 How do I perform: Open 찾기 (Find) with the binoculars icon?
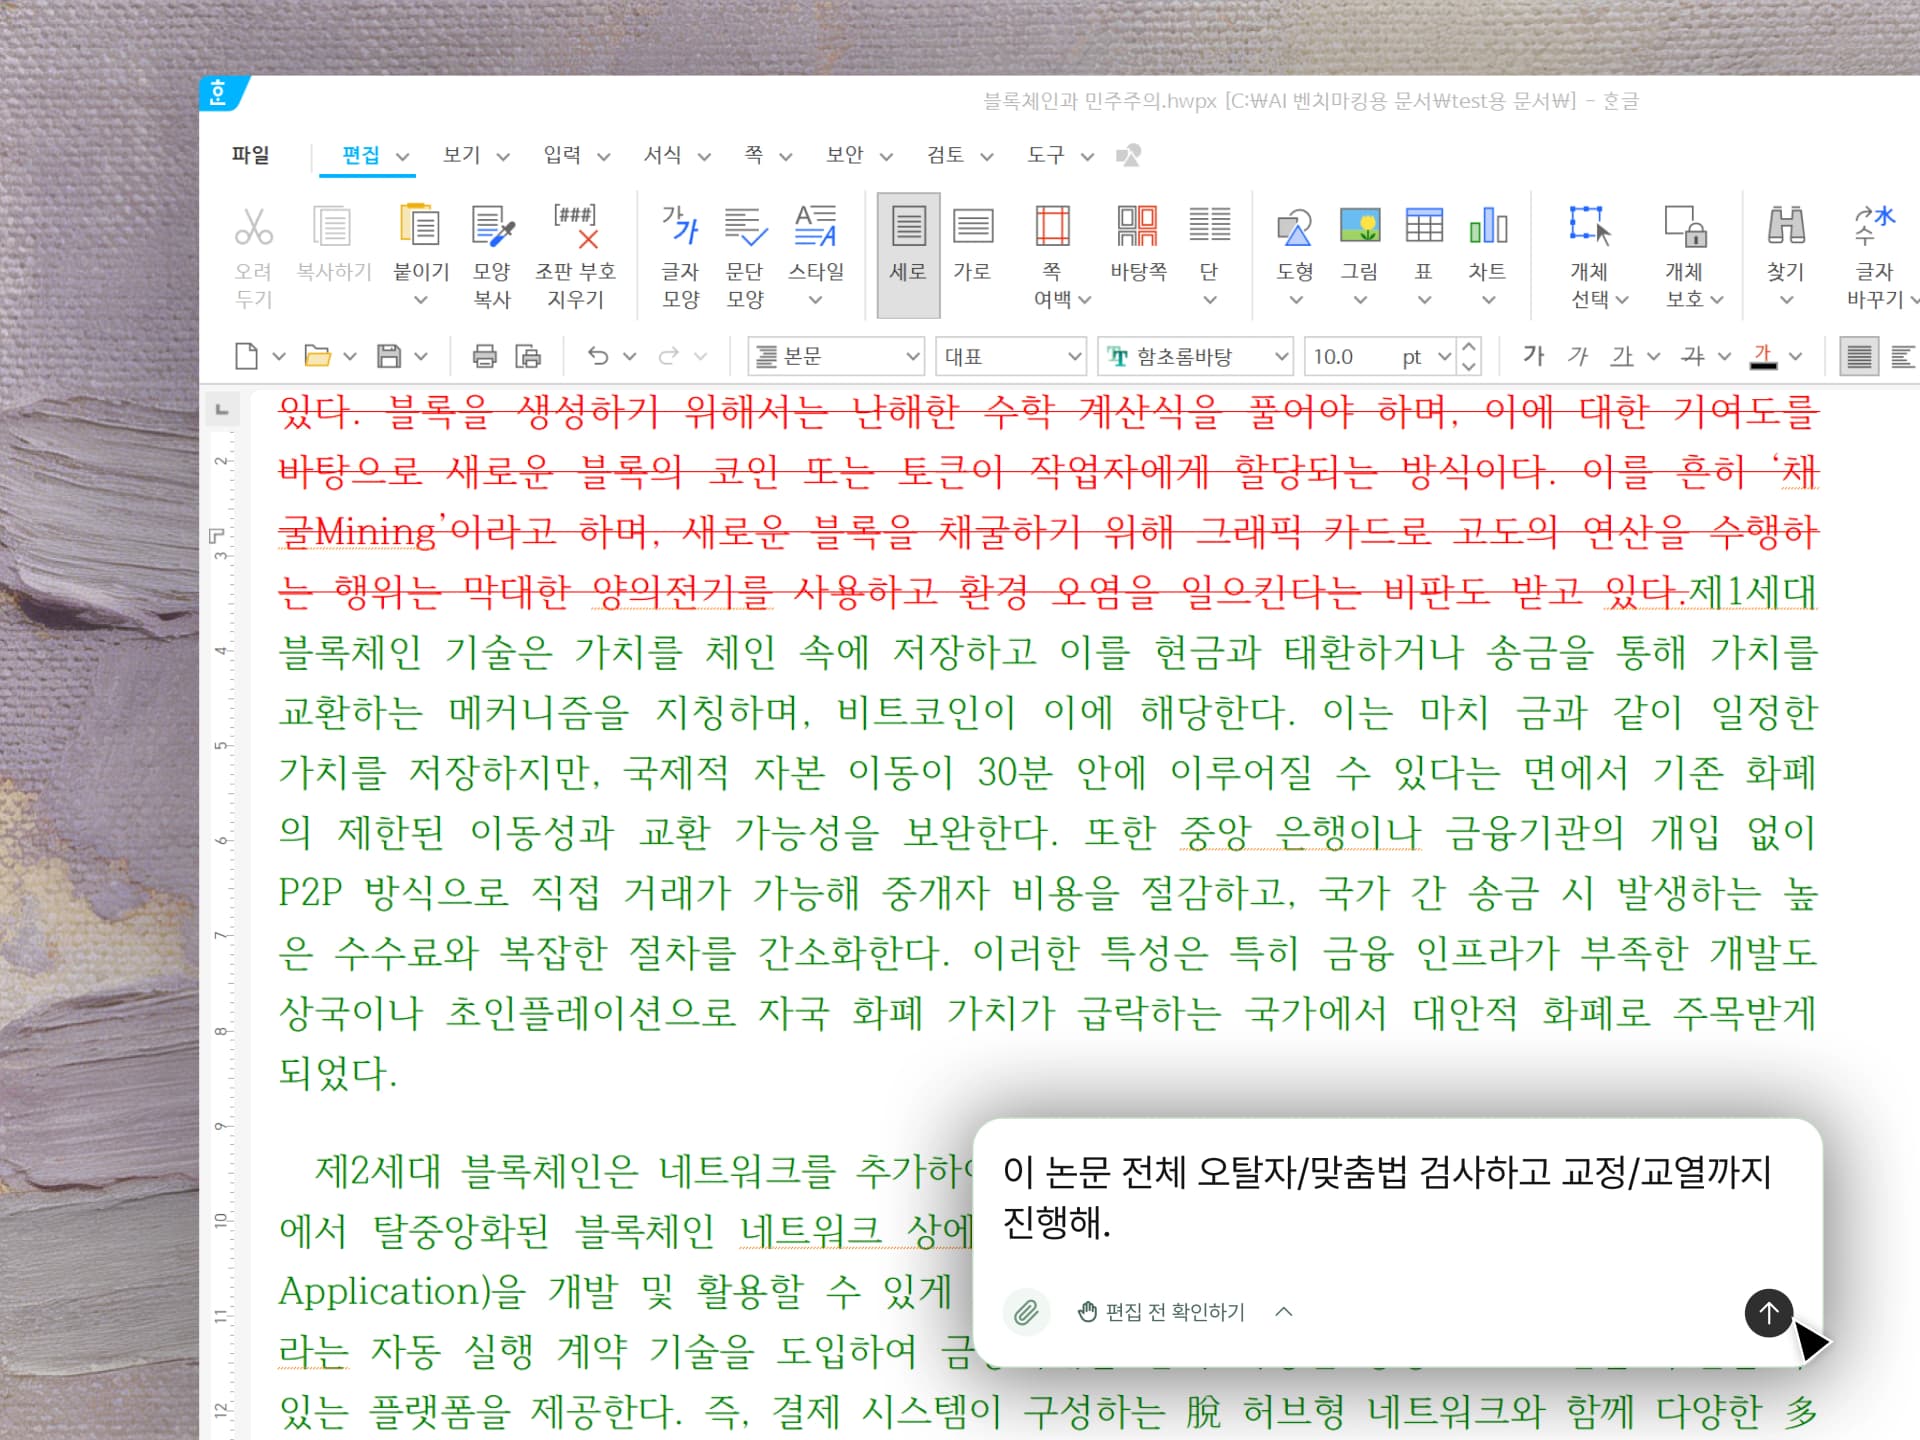tap(1785, 230)
